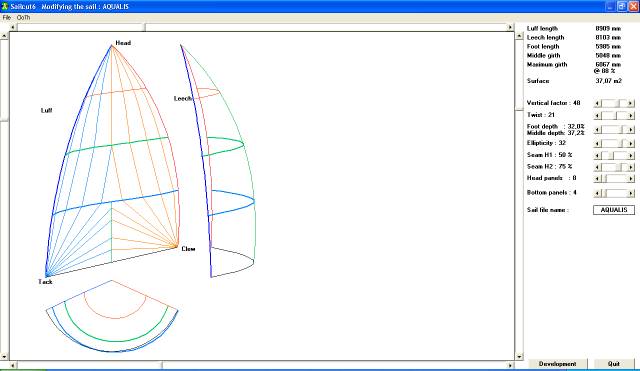Increase Head panels with right arrow

click(x=631, y=179)
